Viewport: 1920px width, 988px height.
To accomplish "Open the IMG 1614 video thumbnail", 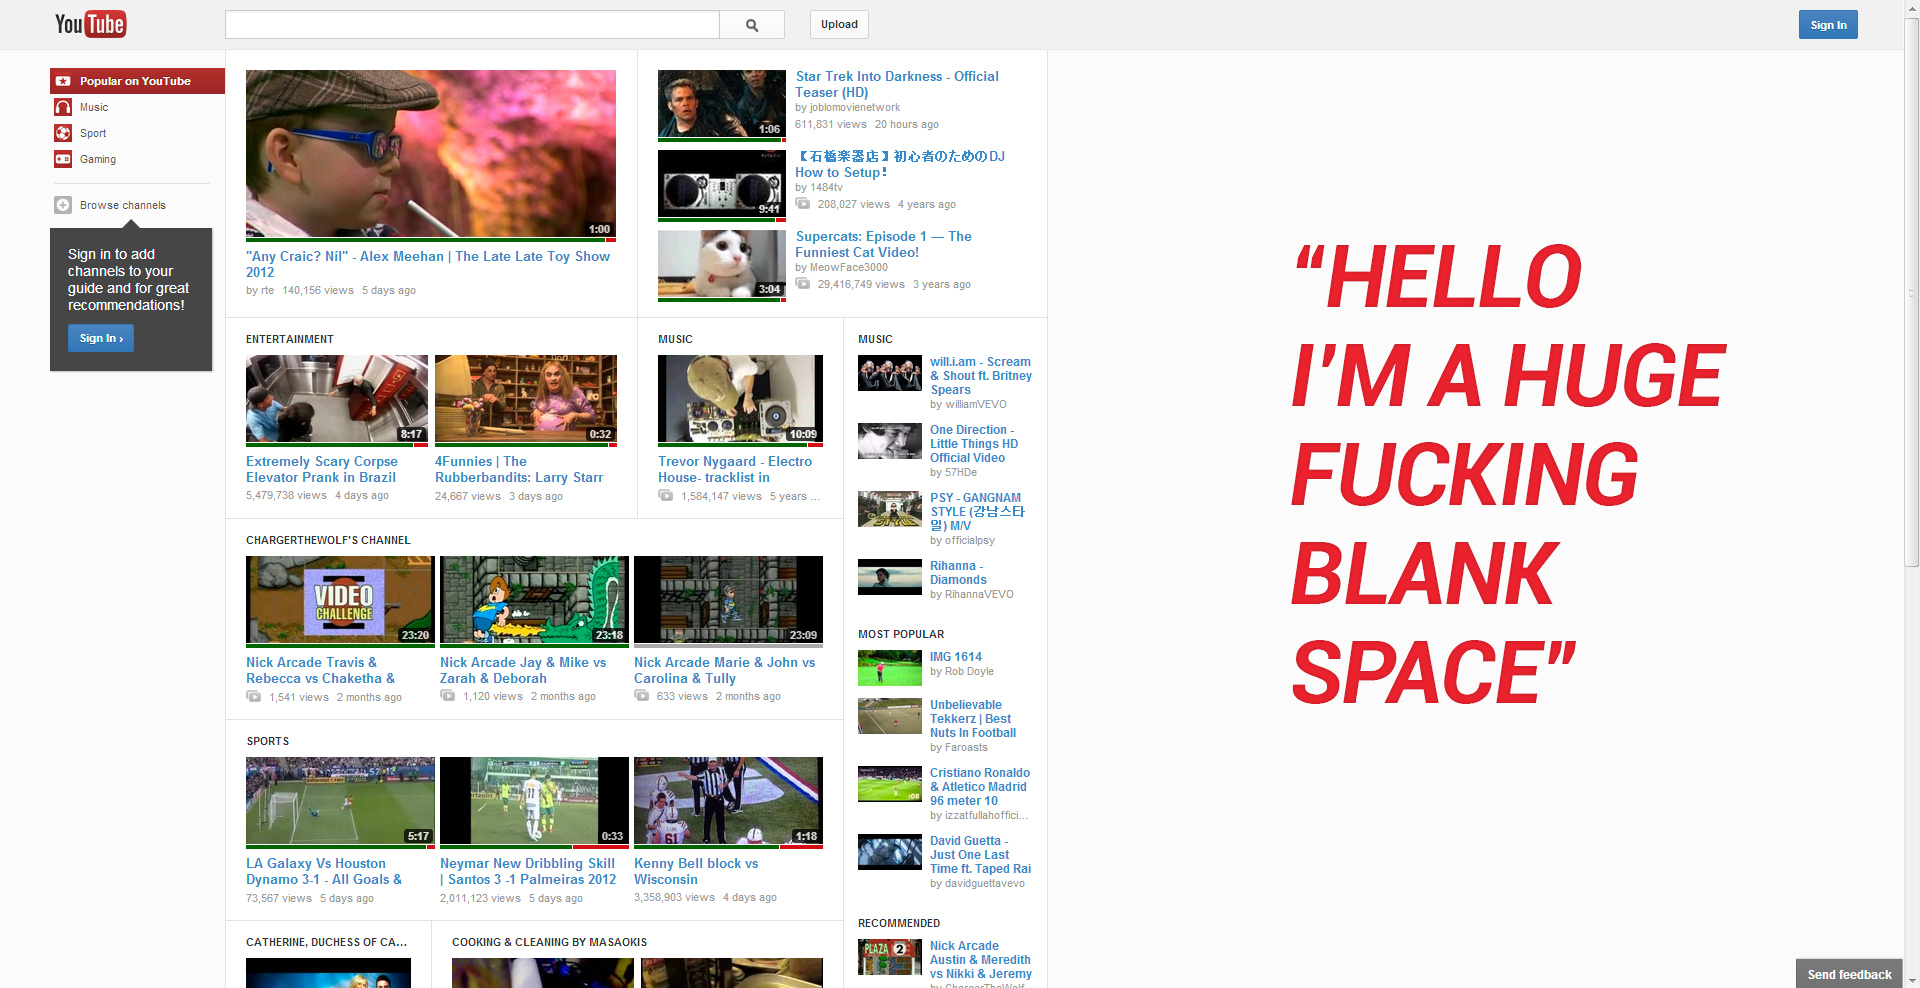I will pyautogui.click(x=890, y=668).
